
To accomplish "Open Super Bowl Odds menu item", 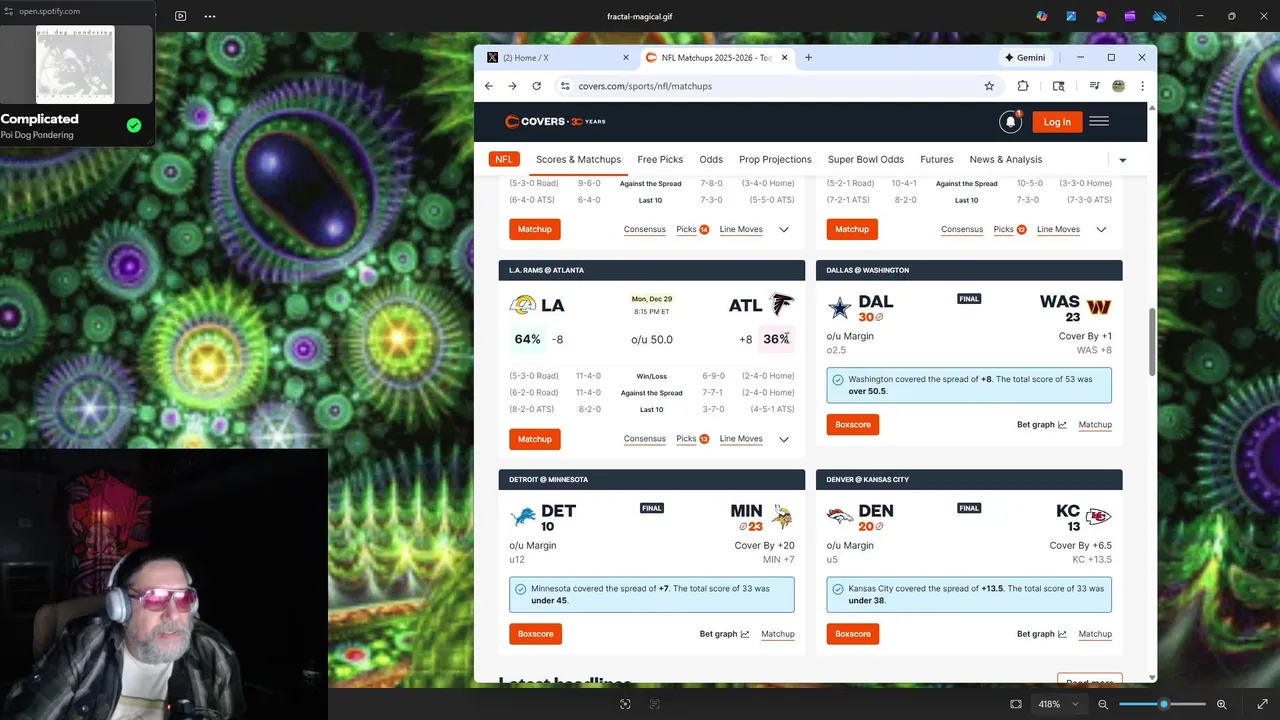I will coord(866,159).
